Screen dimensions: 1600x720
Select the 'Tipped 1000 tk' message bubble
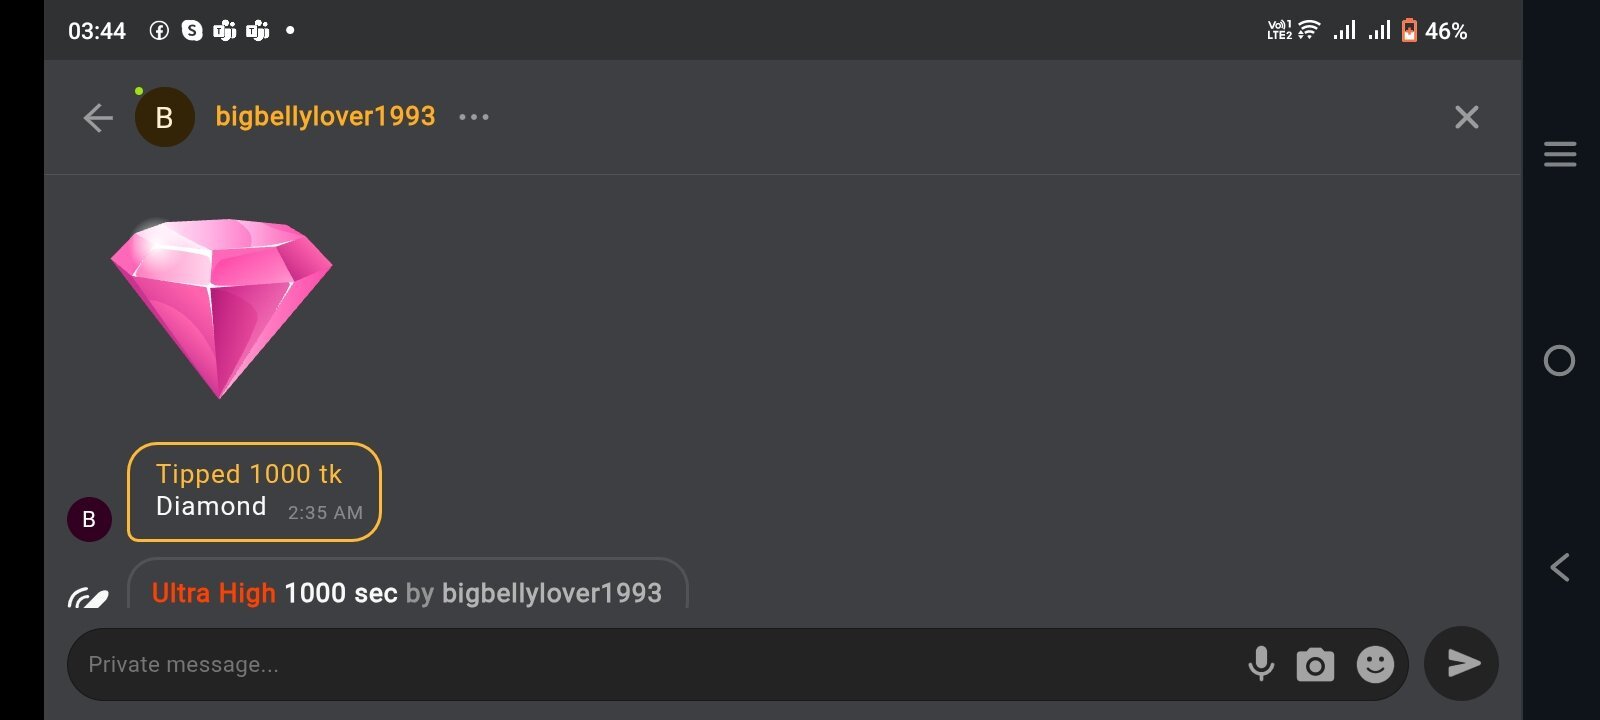tap(254, 492)
